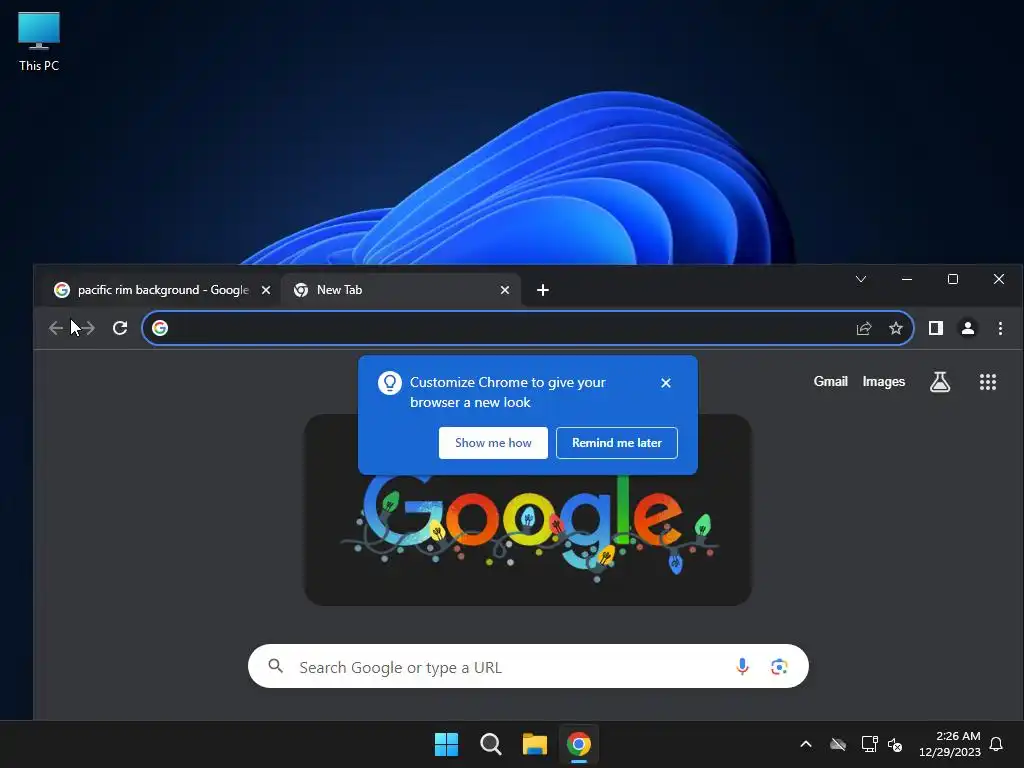
Task: Go forward with the forward arrow
Action: pyautogui.click(x=88, y=328)
